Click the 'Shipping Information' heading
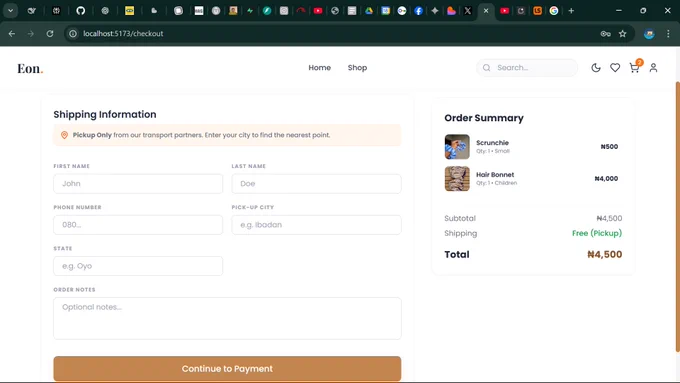This screenshot has height=383, width=680. pos(105,115)
